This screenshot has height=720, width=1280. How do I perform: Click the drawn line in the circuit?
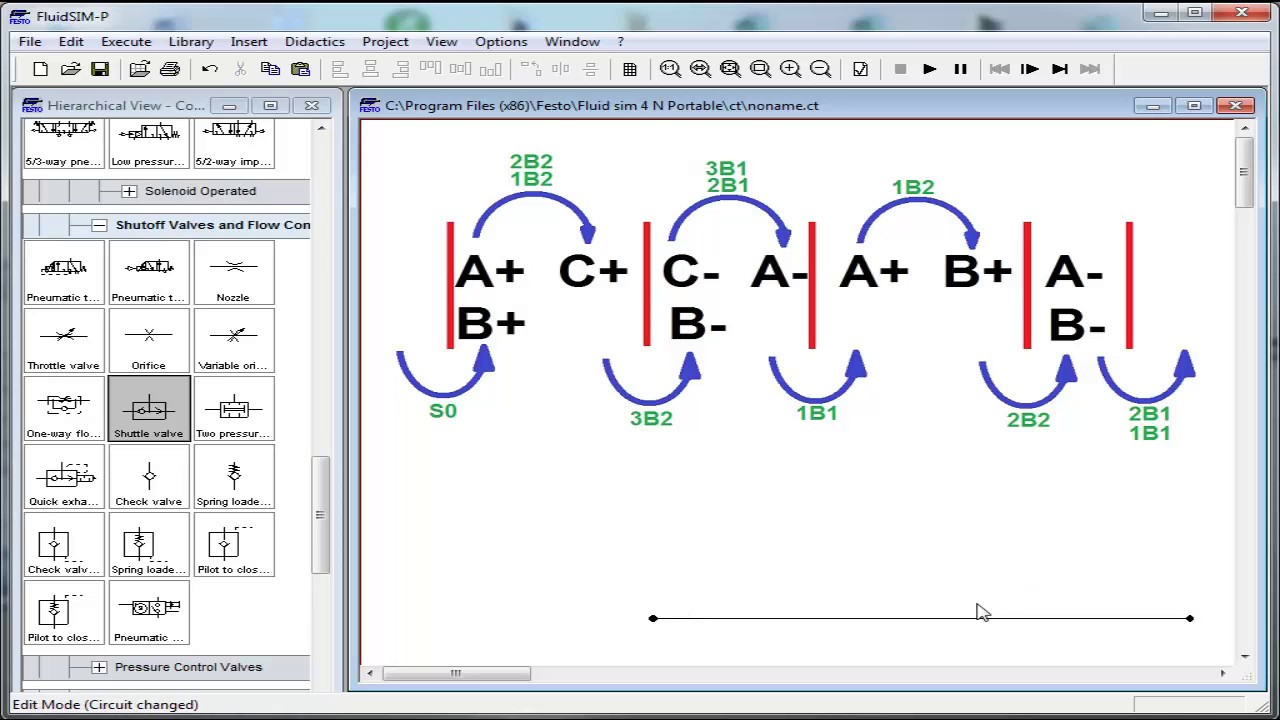tap(921, 618)
